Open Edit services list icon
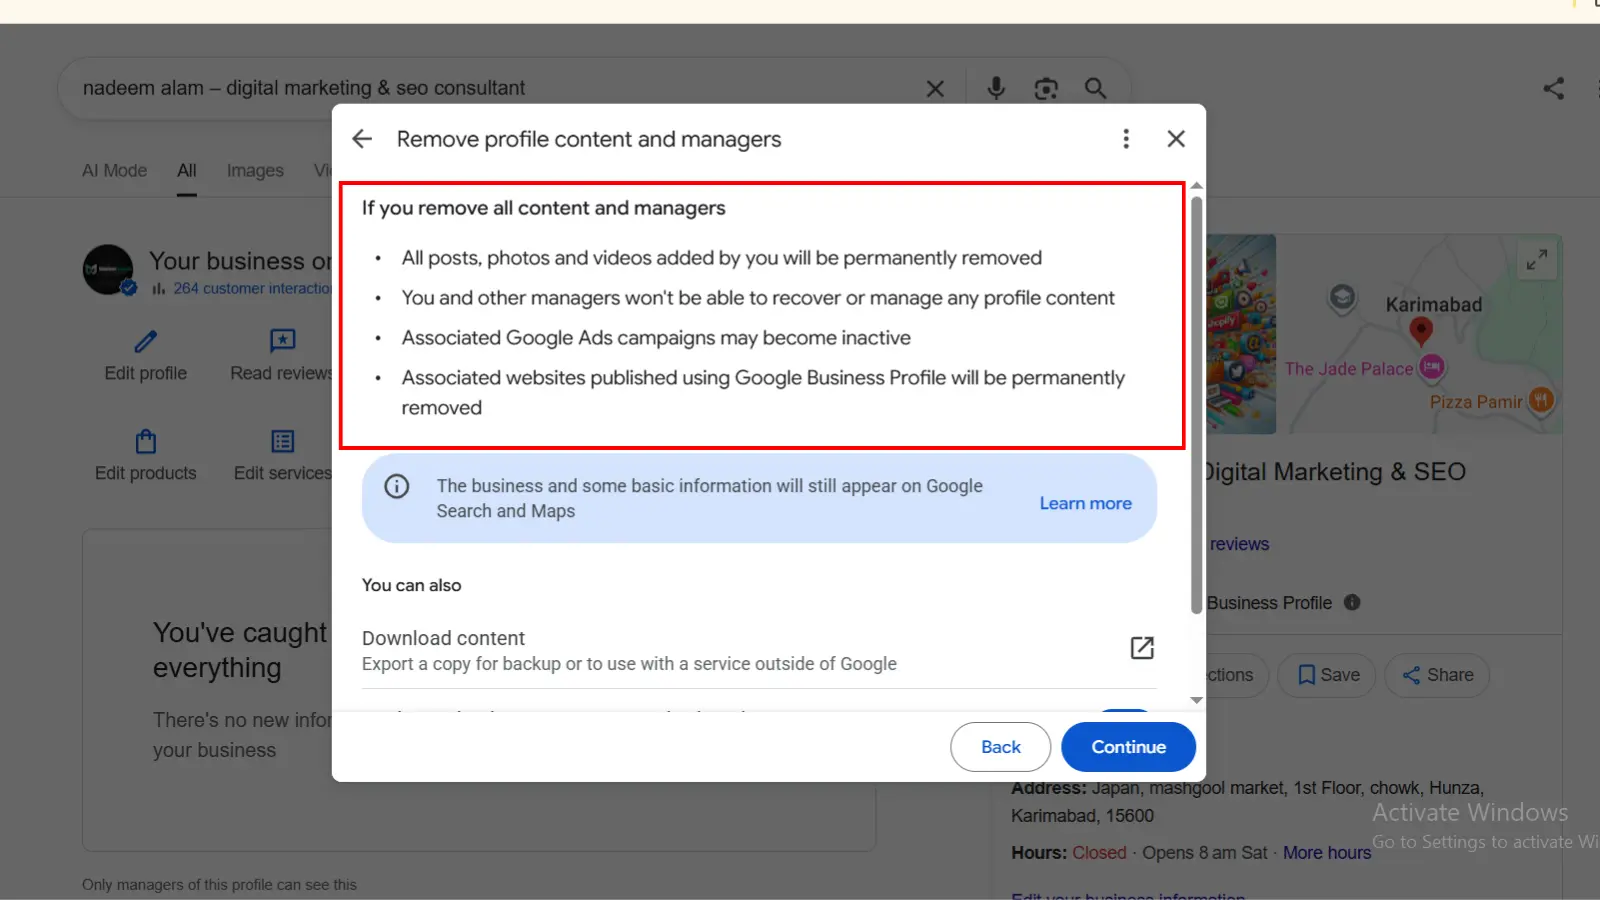The height and width of the screenshot is (900, 1600). point(283,441)
